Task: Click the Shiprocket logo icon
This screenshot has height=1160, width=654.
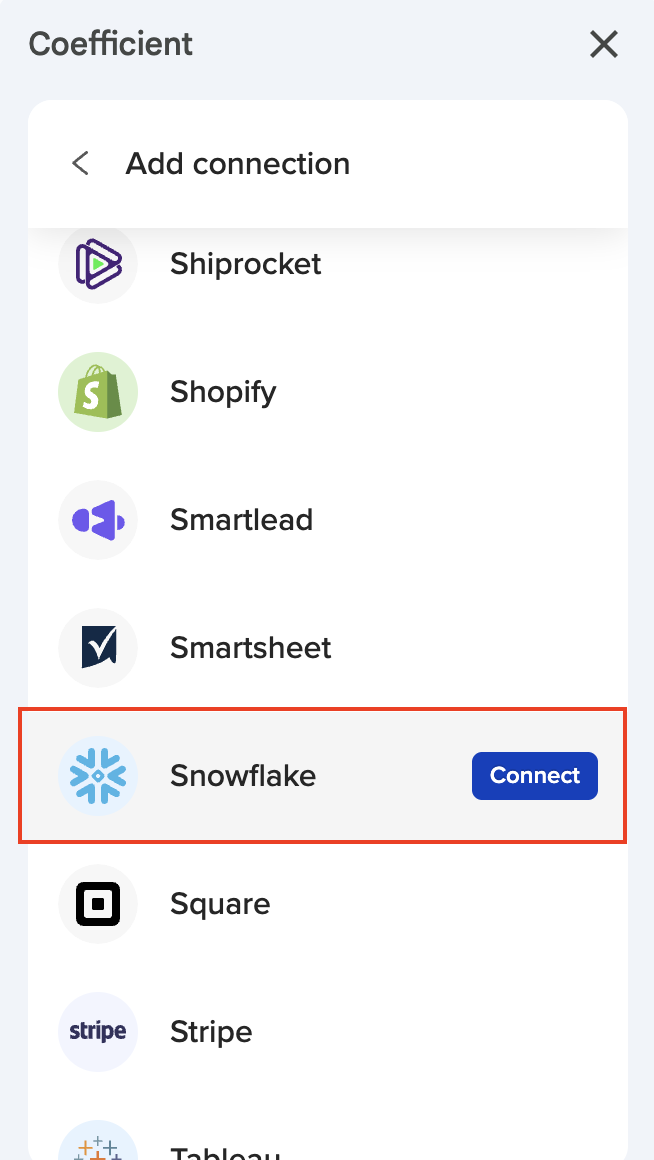Action: click(98, 264)
